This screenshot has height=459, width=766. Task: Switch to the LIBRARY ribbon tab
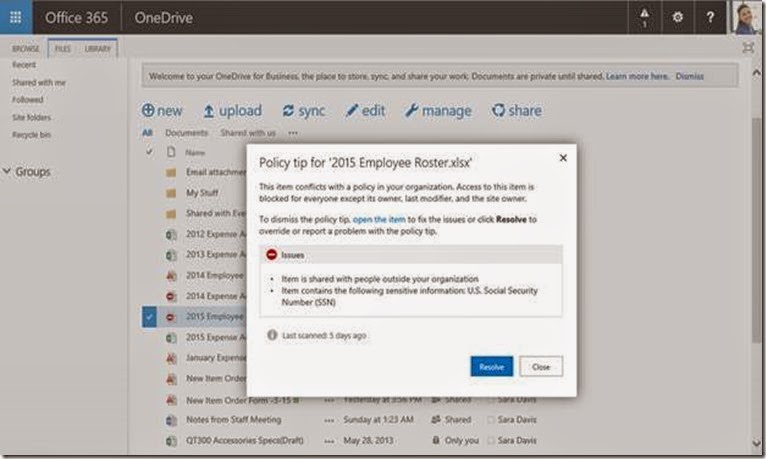98,49
